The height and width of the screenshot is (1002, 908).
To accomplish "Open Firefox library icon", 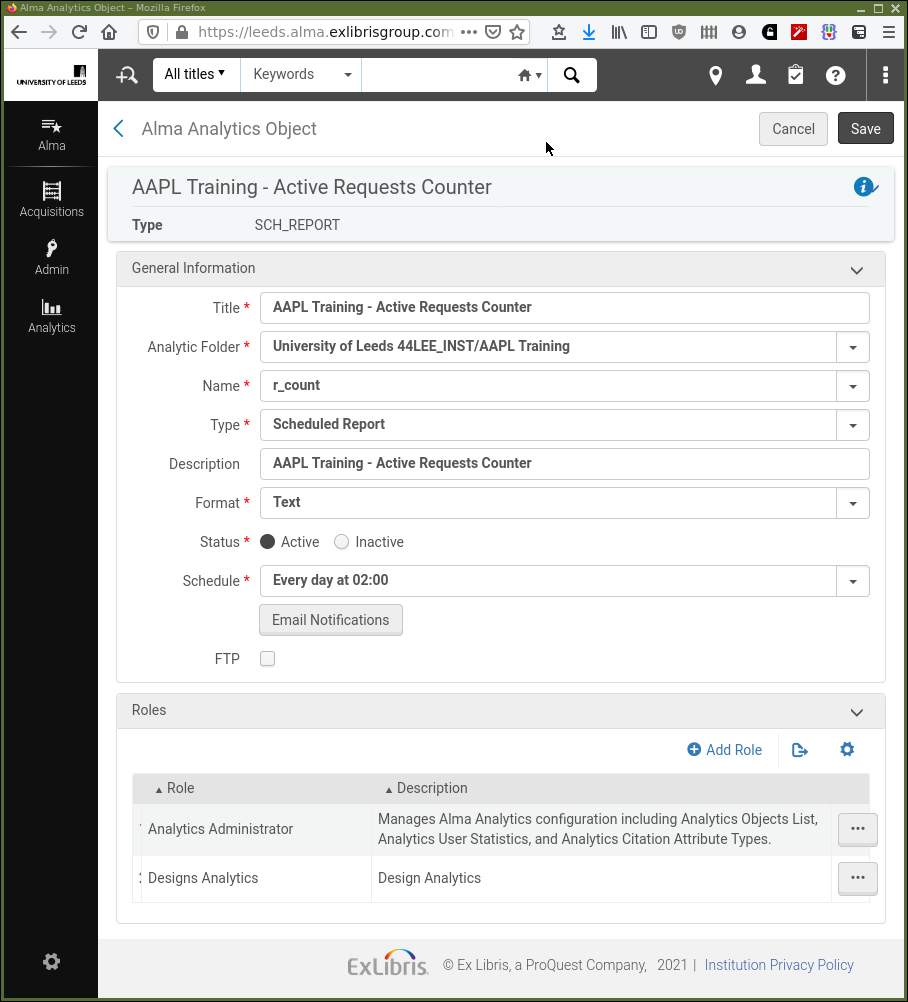I will (619, 32).
